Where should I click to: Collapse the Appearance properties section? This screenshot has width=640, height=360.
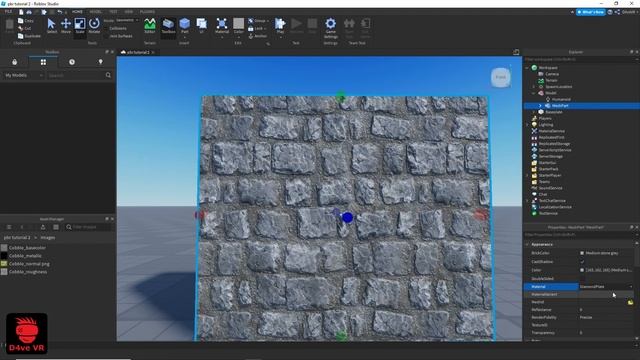pos(527,244)
